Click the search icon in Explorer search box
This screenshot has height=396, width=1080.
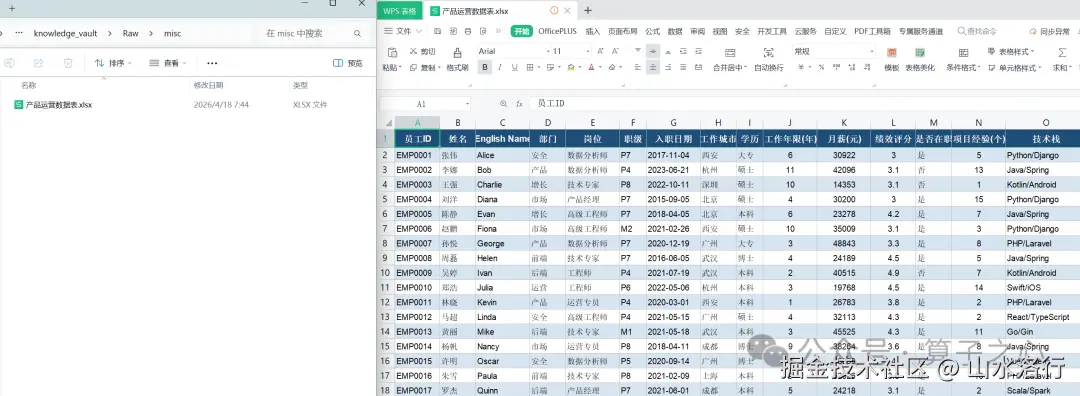tap(357, 33)
